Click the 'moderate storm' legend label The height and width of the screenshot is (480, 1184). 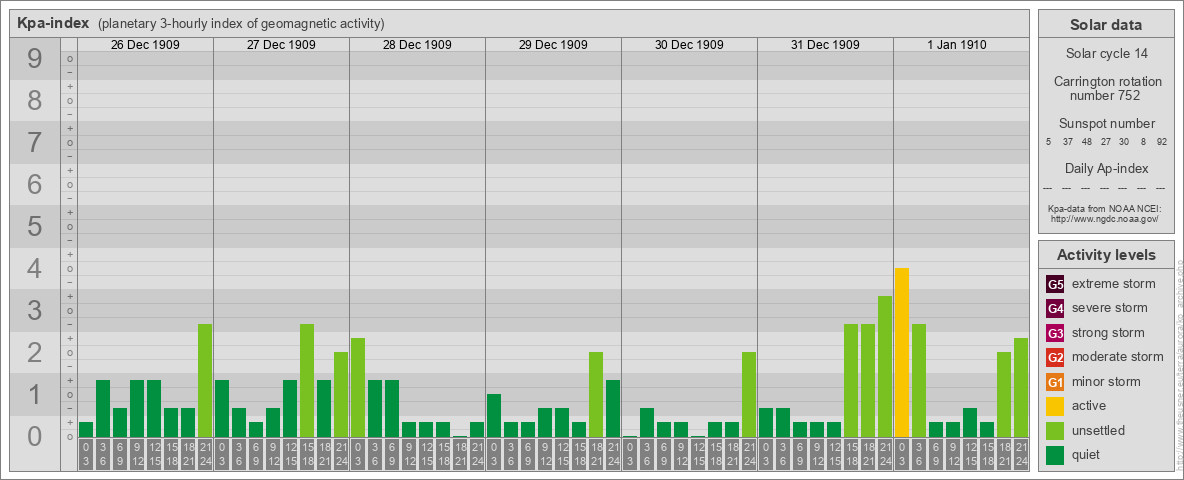1118,357
